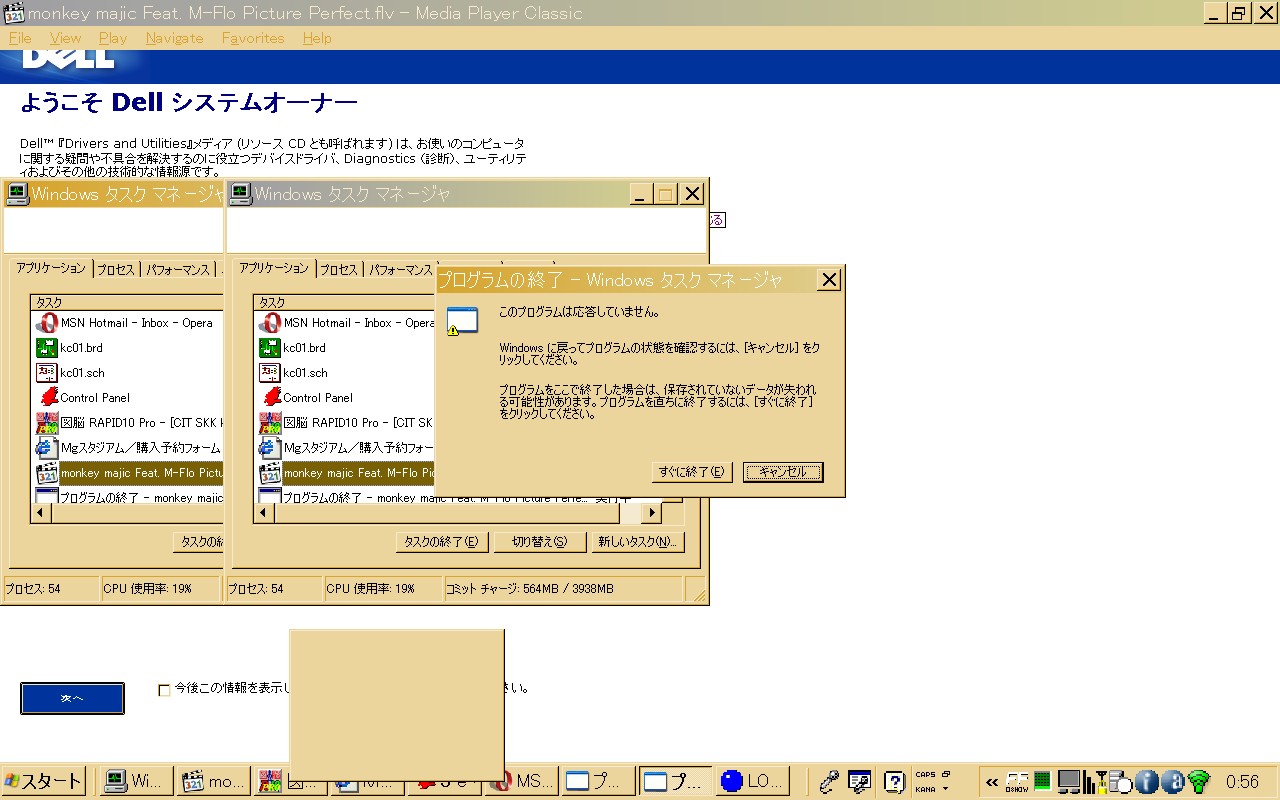The height and width of the screenshot is (800, 1280).
Task: Open the View menu in Media Player Classic
Action: coord(65,38)
